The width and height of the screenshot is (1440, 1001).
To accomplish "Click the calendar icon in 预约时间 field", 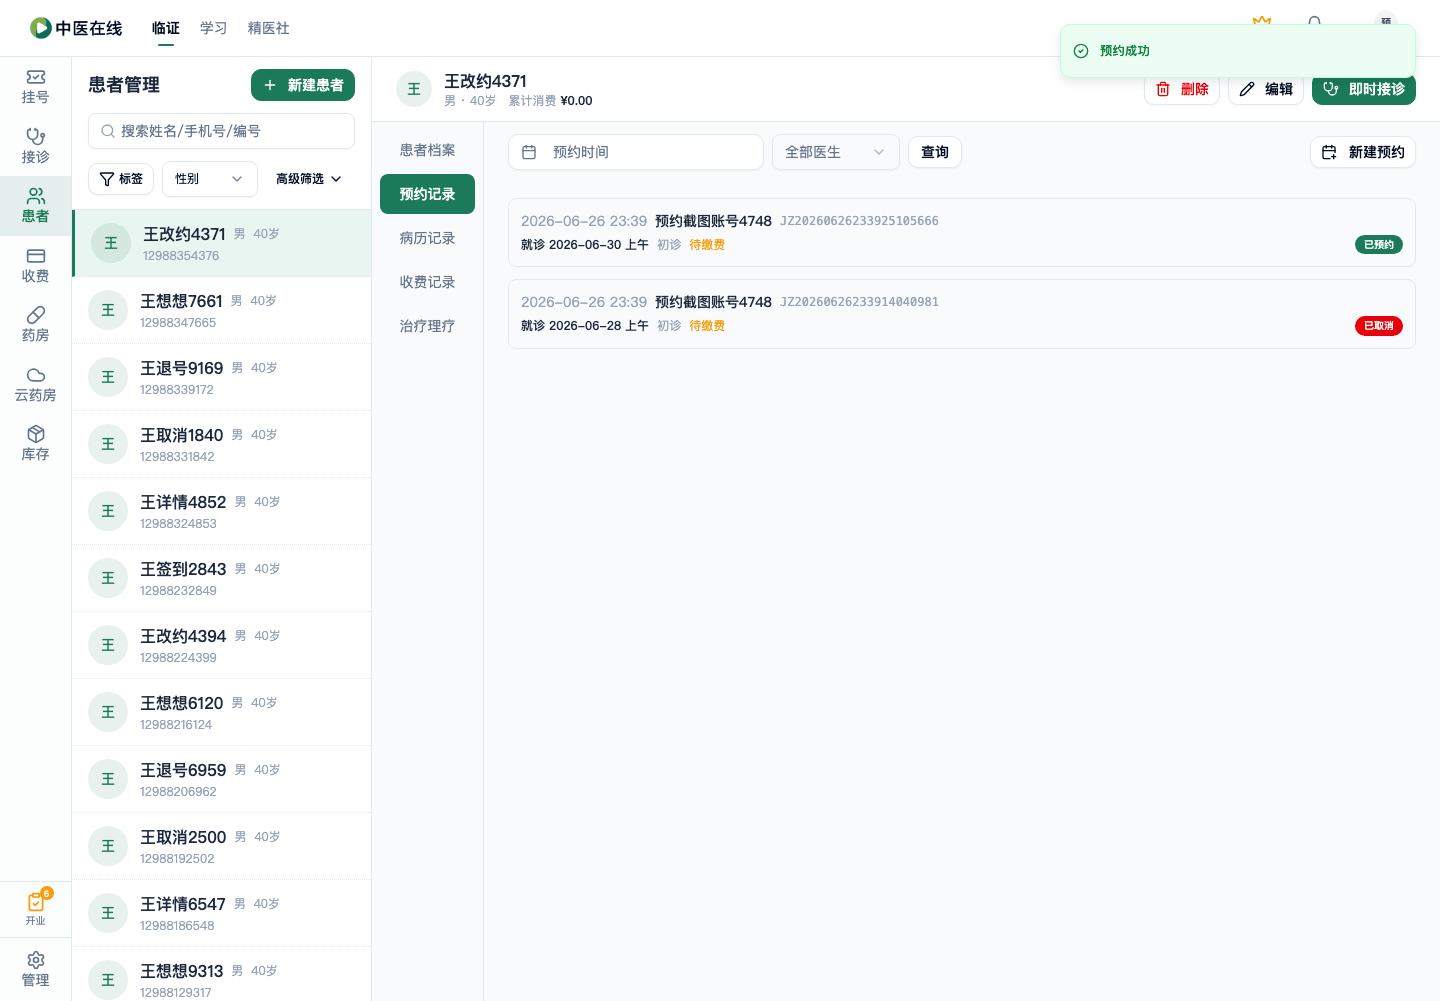I will 529,152.
